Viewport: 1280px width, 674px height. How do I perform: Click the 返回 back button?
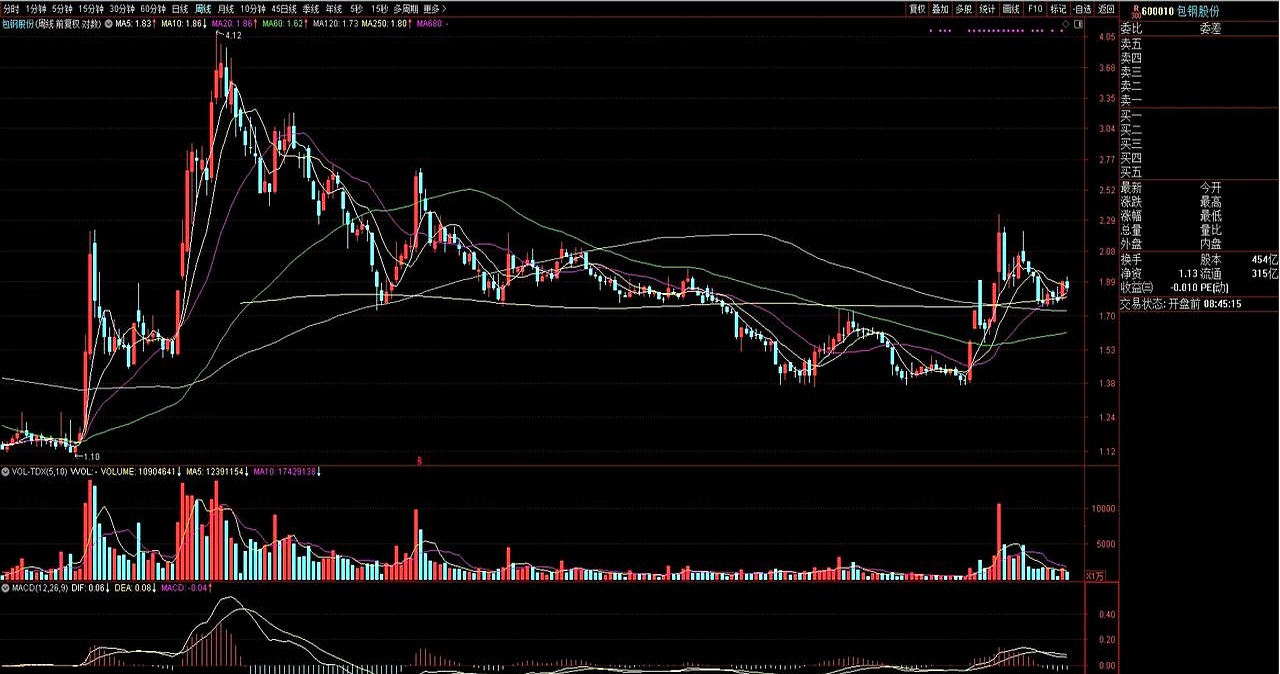tap(1106, 8)
